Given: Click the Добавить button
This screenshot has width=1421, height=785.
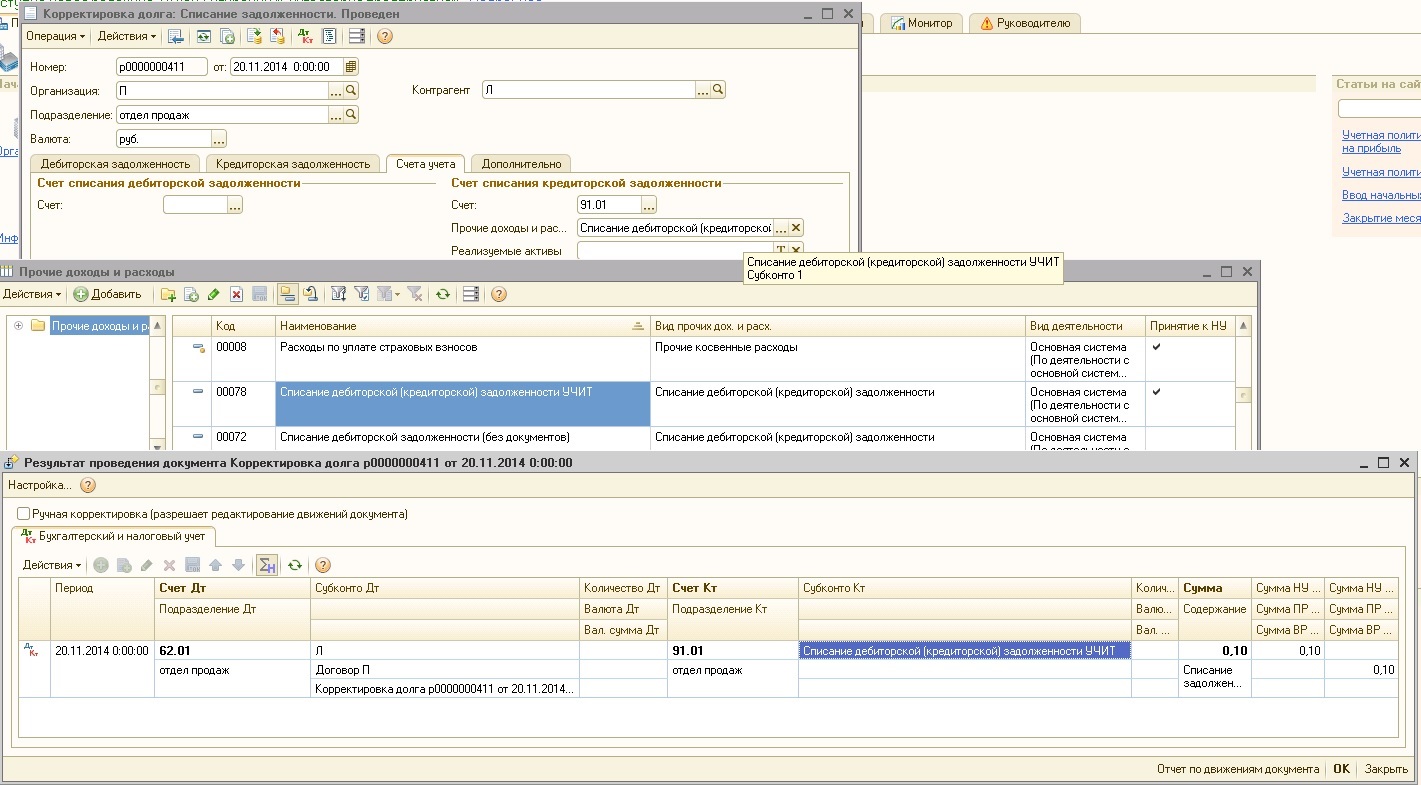Looking at the screenshot, I should 108,294.
